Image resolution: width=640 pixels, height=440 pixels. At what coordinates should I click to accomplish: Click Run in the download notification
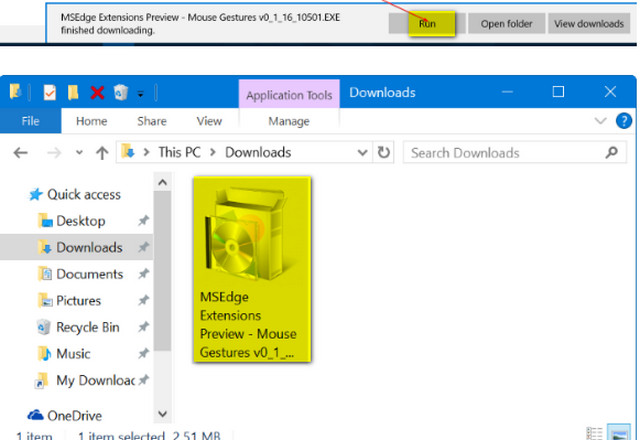[x=427, y=24]
